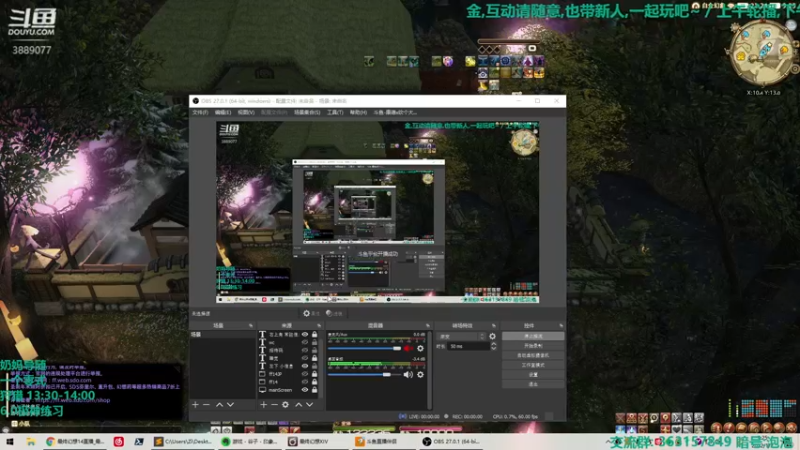Open the Tools (T) menu in OBS
The image size is (800, 450).
335,112
